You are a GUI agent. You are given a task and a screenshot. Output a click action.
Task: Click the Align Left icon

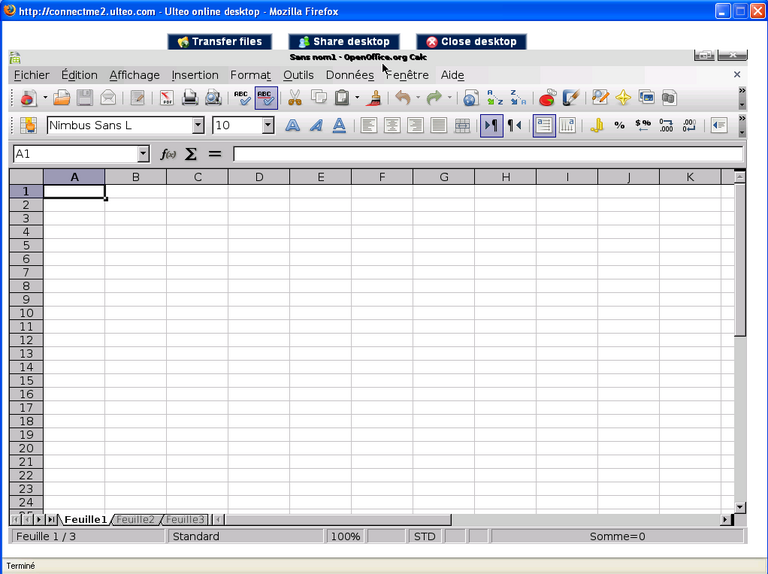click(368, 125)
